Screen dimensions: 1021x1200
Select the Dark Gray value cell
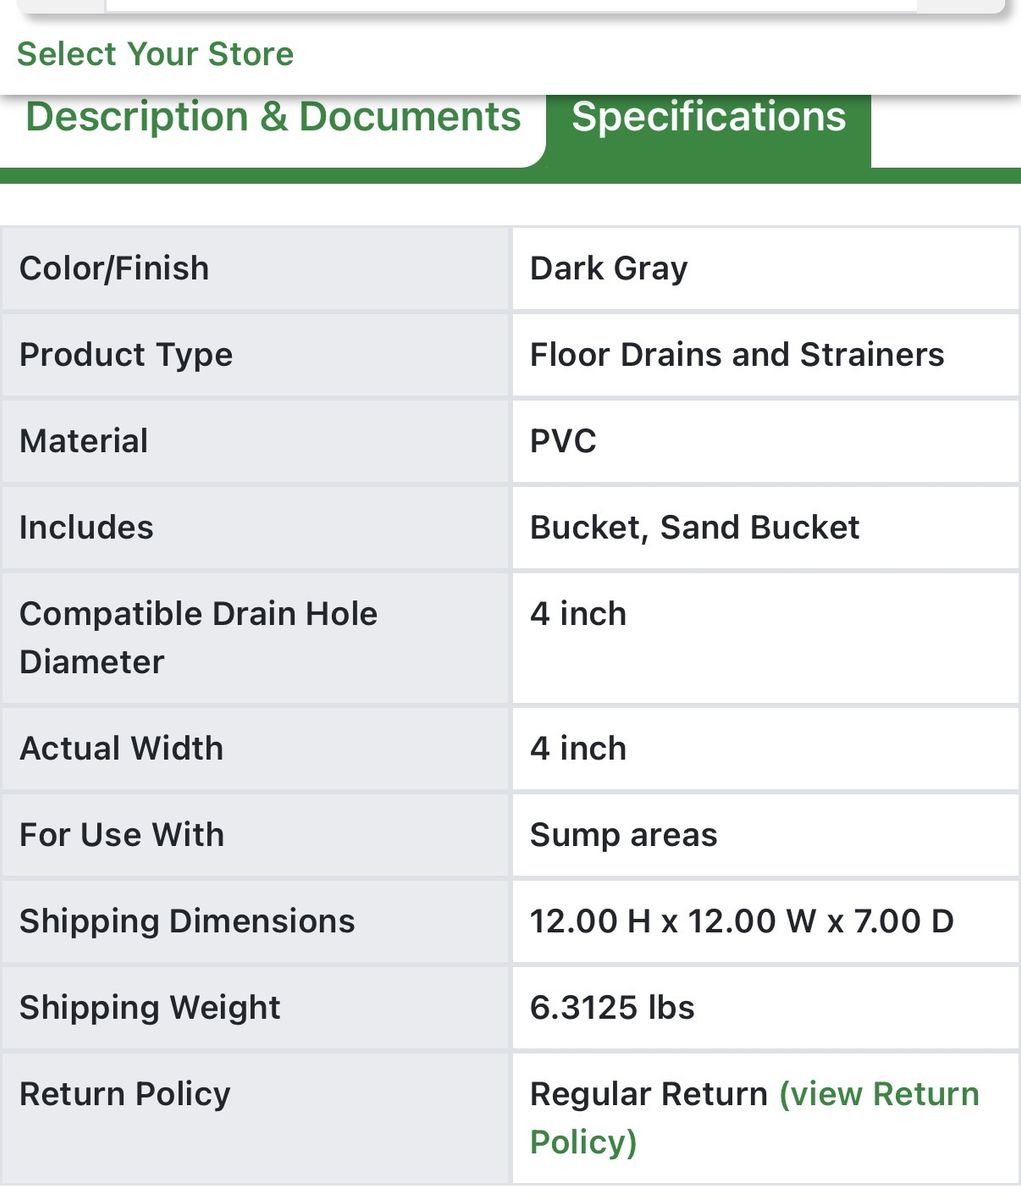(x=608, y=269)
